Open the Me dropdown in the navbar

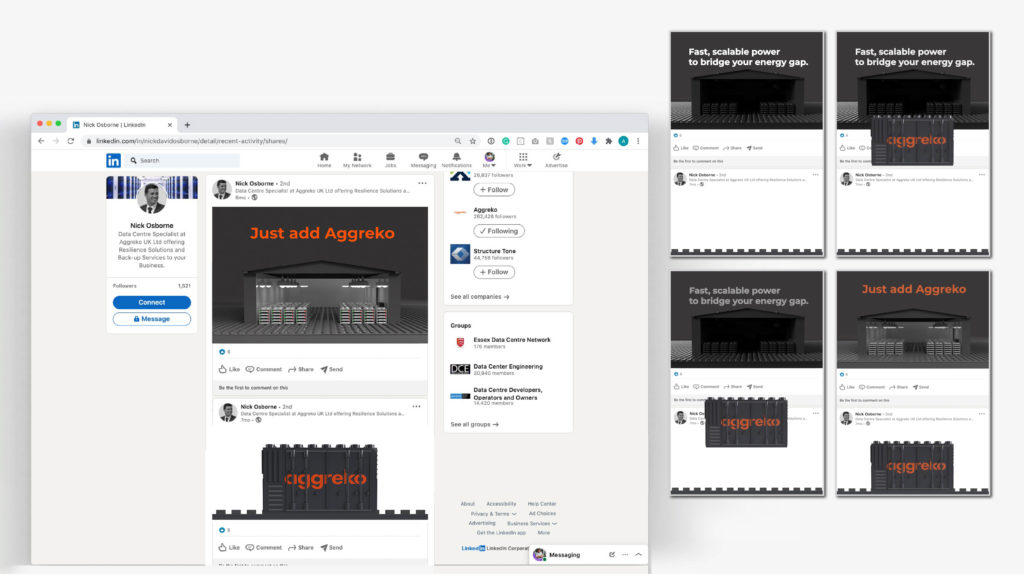click(489, 160)
